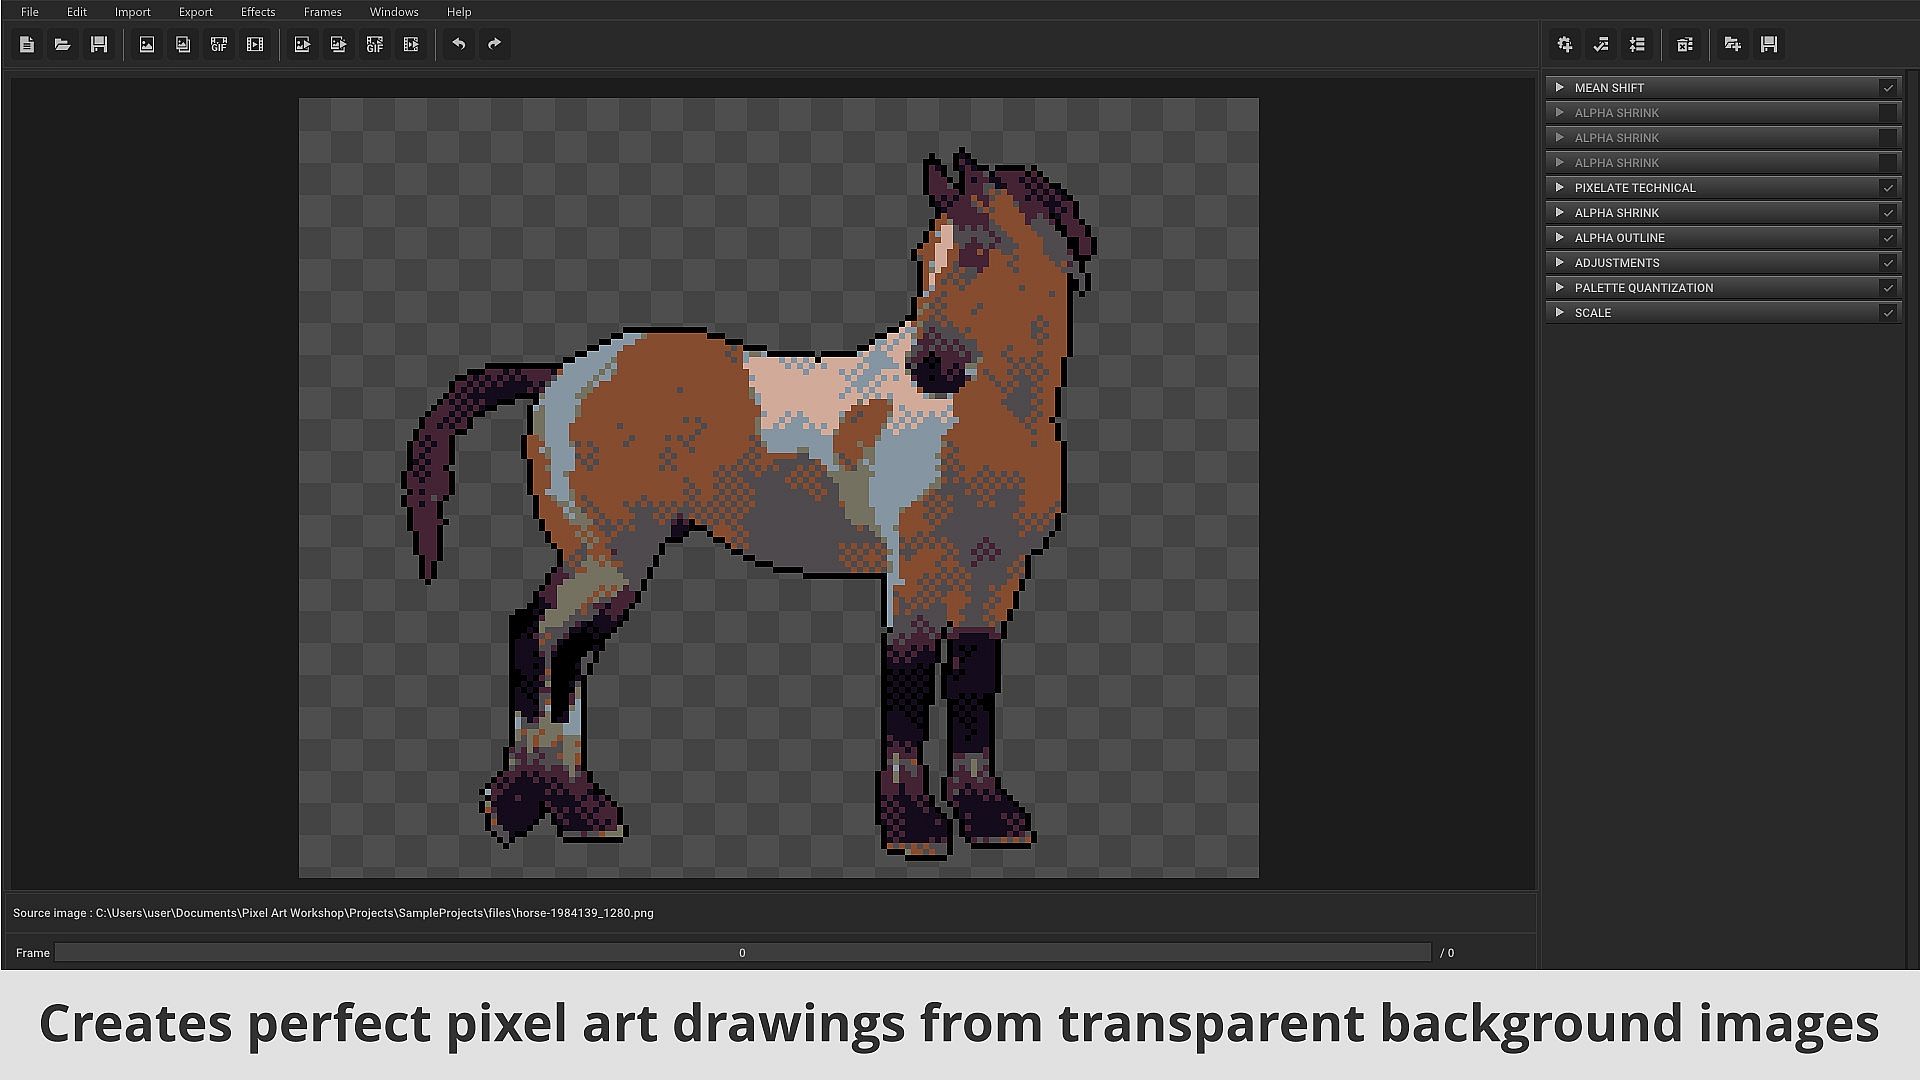
Task: Open the Effects menu
Action: pos(257,12)
